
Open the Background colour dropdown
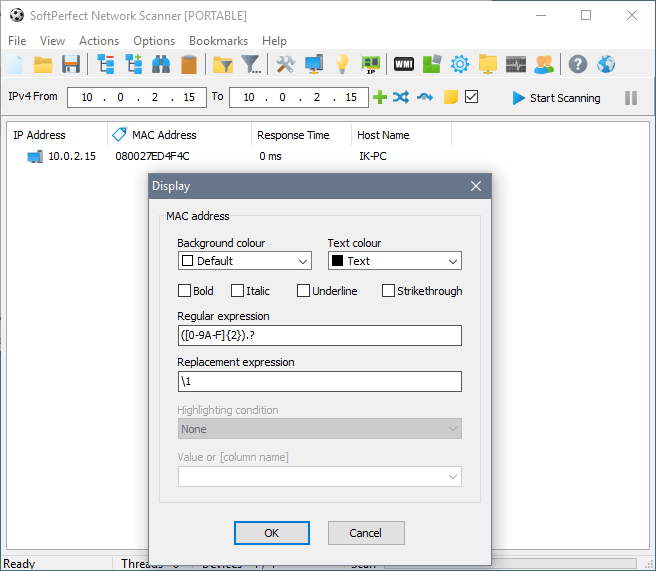pos(245,261)
